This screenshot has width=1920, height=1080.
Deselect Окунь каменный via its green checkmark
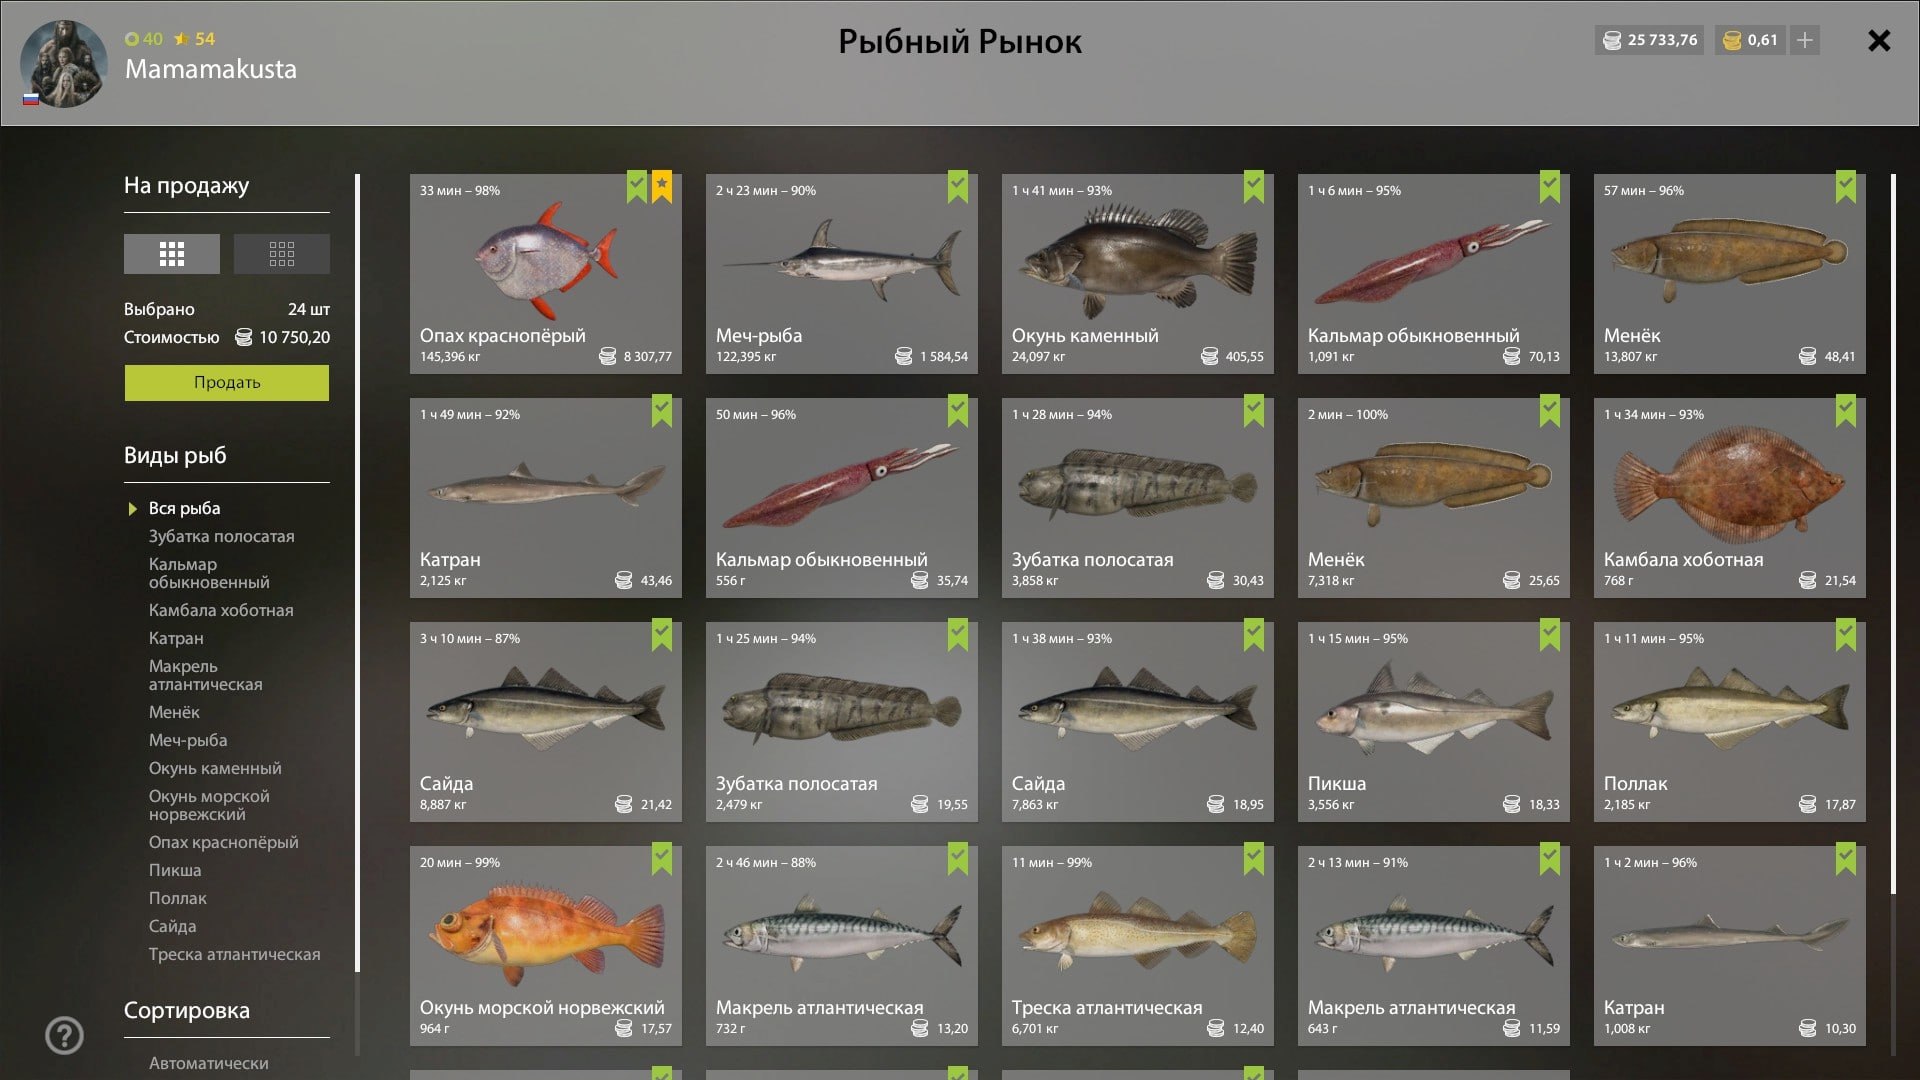coord(1254,187)
